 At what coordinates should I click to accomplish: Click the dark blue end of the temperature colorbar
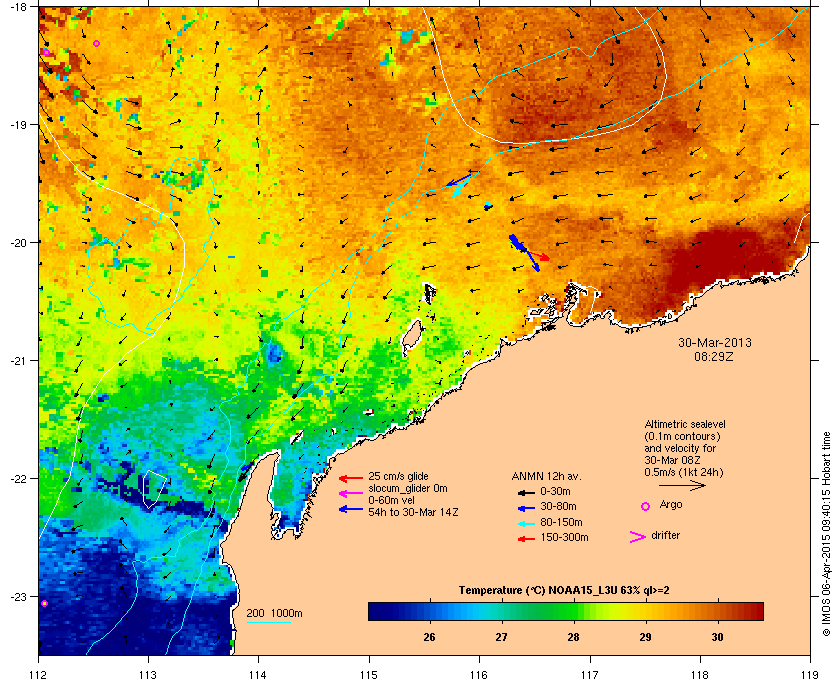tap(375, 611)
